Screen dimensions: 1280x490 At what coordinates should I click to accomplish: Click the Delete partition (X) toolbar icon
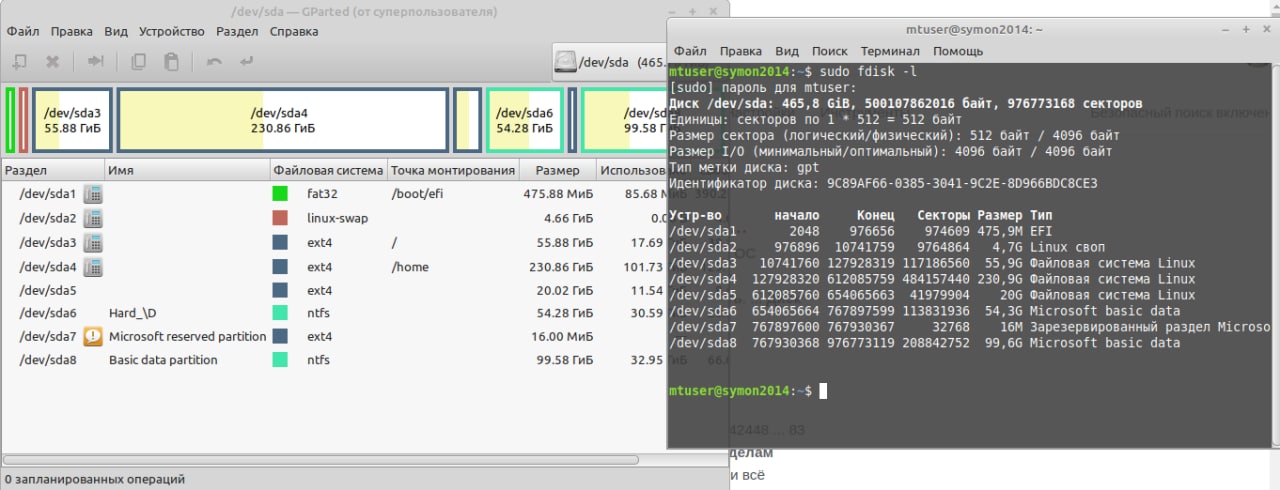[x=53, y=62]
